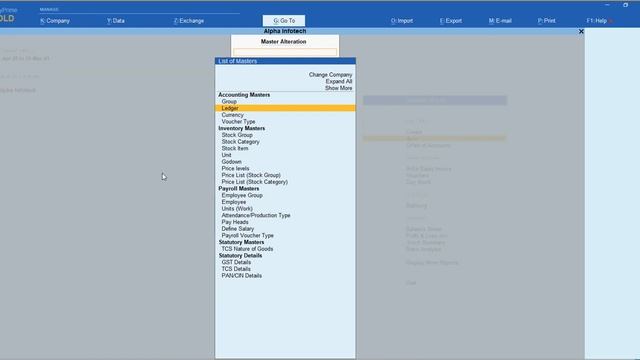The height and width of the screenshot is (360, 640).
Task: Open F1: Help menu
Action: click(597, 21)
